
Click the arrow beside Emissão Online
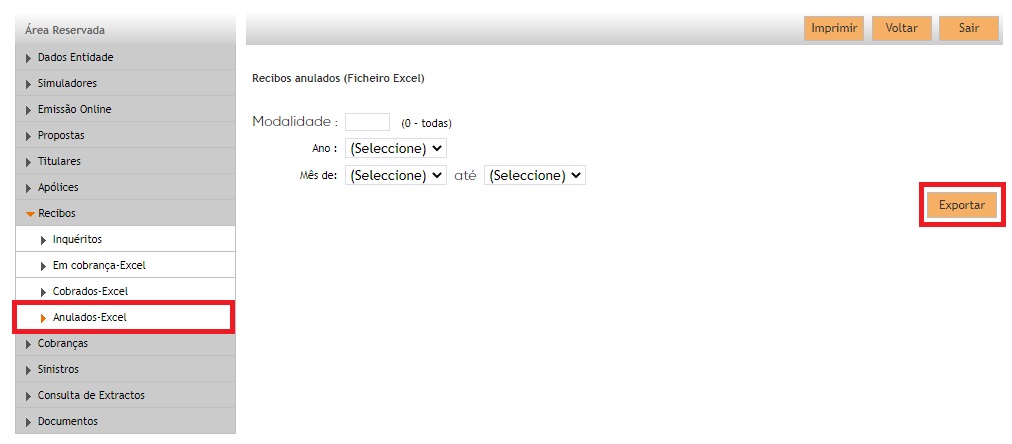tap(28, 110)
